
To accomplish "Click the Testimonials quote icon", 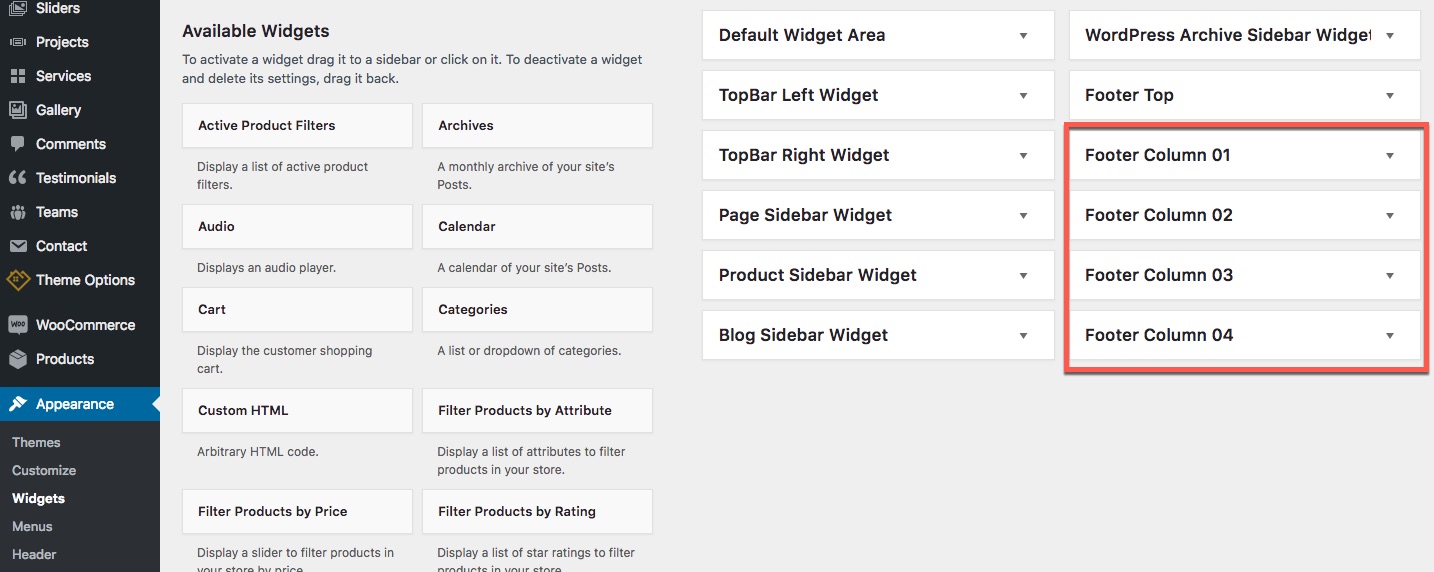I will tap(17, 178).
